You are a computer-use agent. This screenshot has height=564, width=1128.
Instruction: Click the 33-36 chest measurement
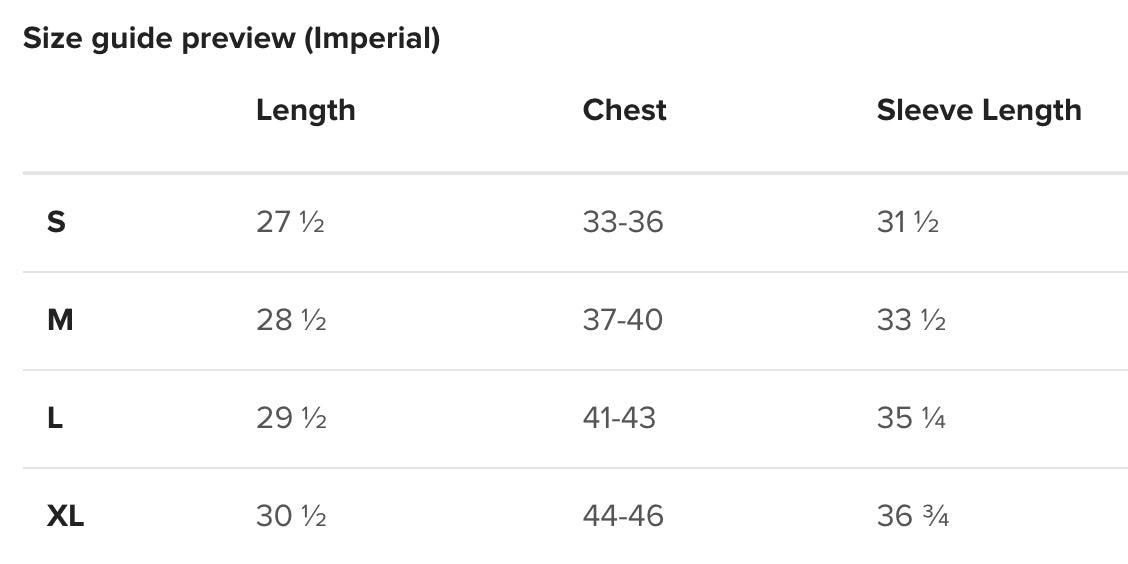(622, 222)
